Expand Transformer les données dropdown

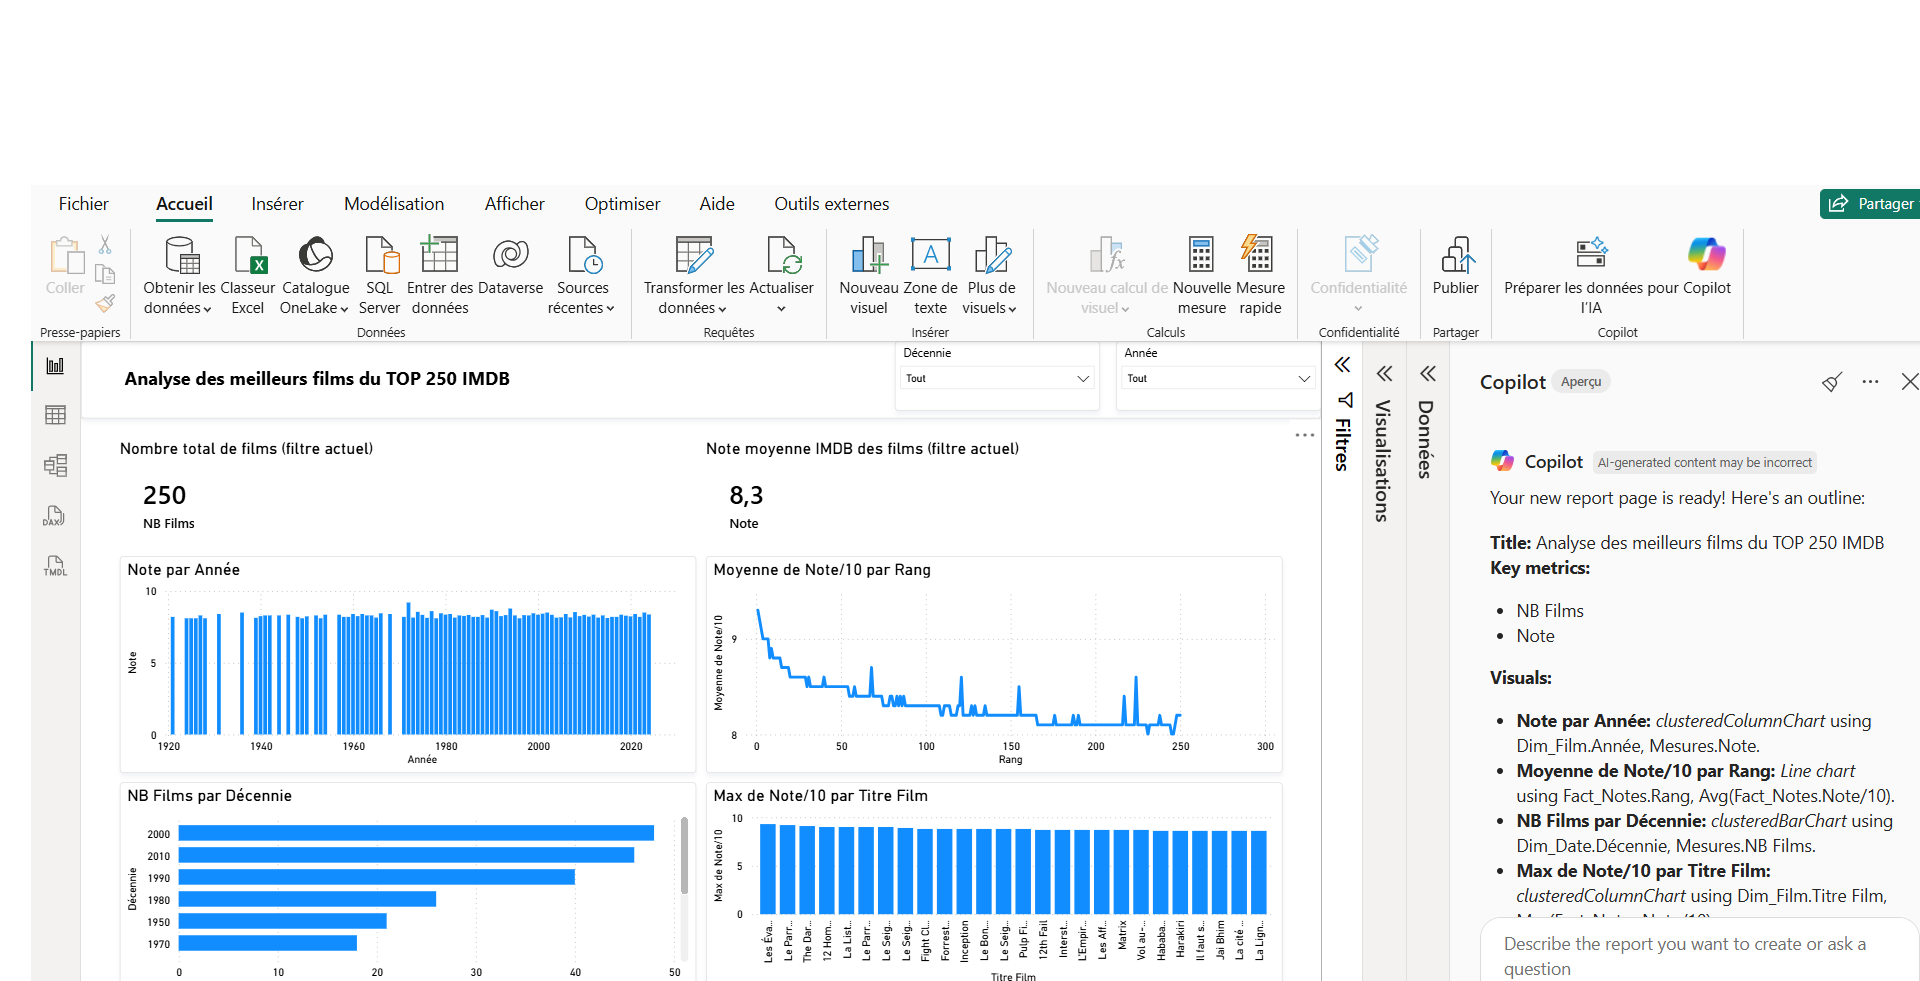pyautogui.click(x=721, y=308)
